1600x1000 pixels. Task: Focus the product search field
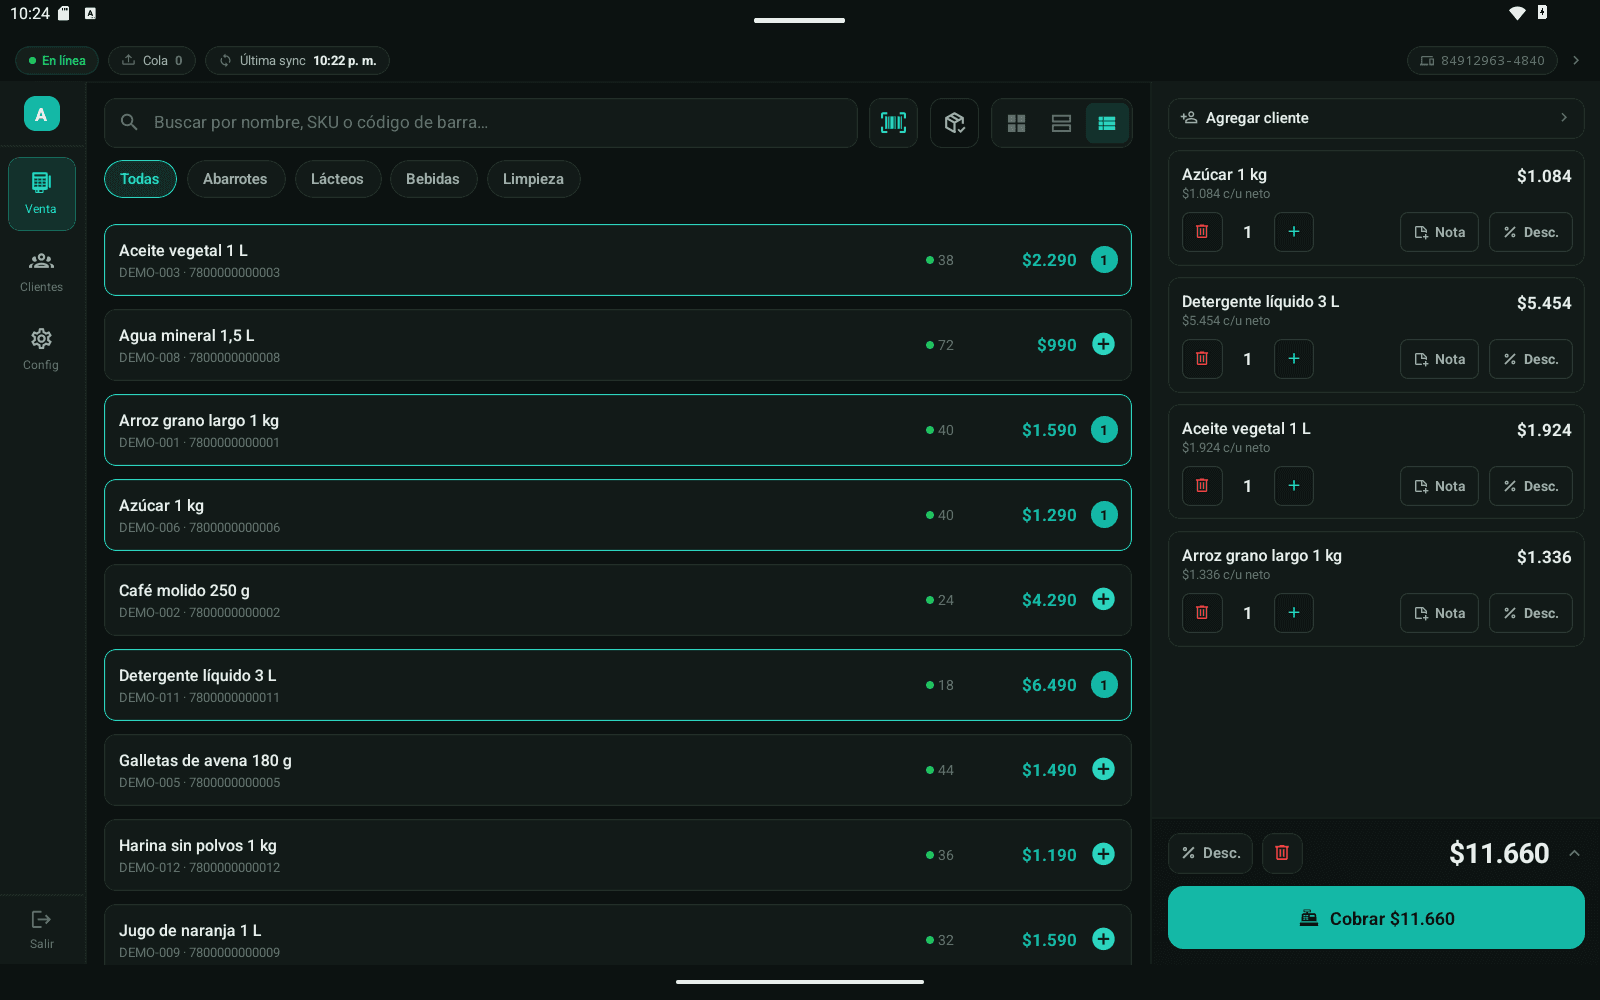(x=480, y=123)
